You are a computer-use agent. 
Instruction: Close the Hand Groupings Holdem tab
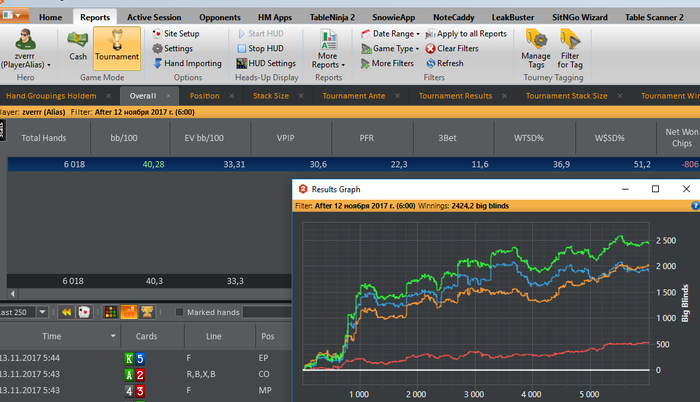pos(108,96)
